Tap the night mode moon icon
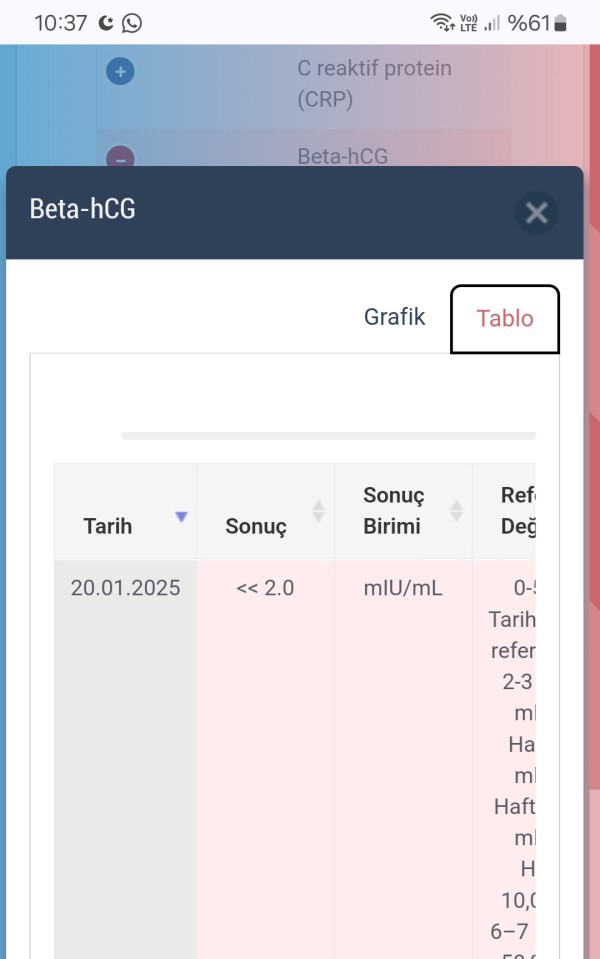Viewport: 600px width, 959px height. tap(106, 23)
